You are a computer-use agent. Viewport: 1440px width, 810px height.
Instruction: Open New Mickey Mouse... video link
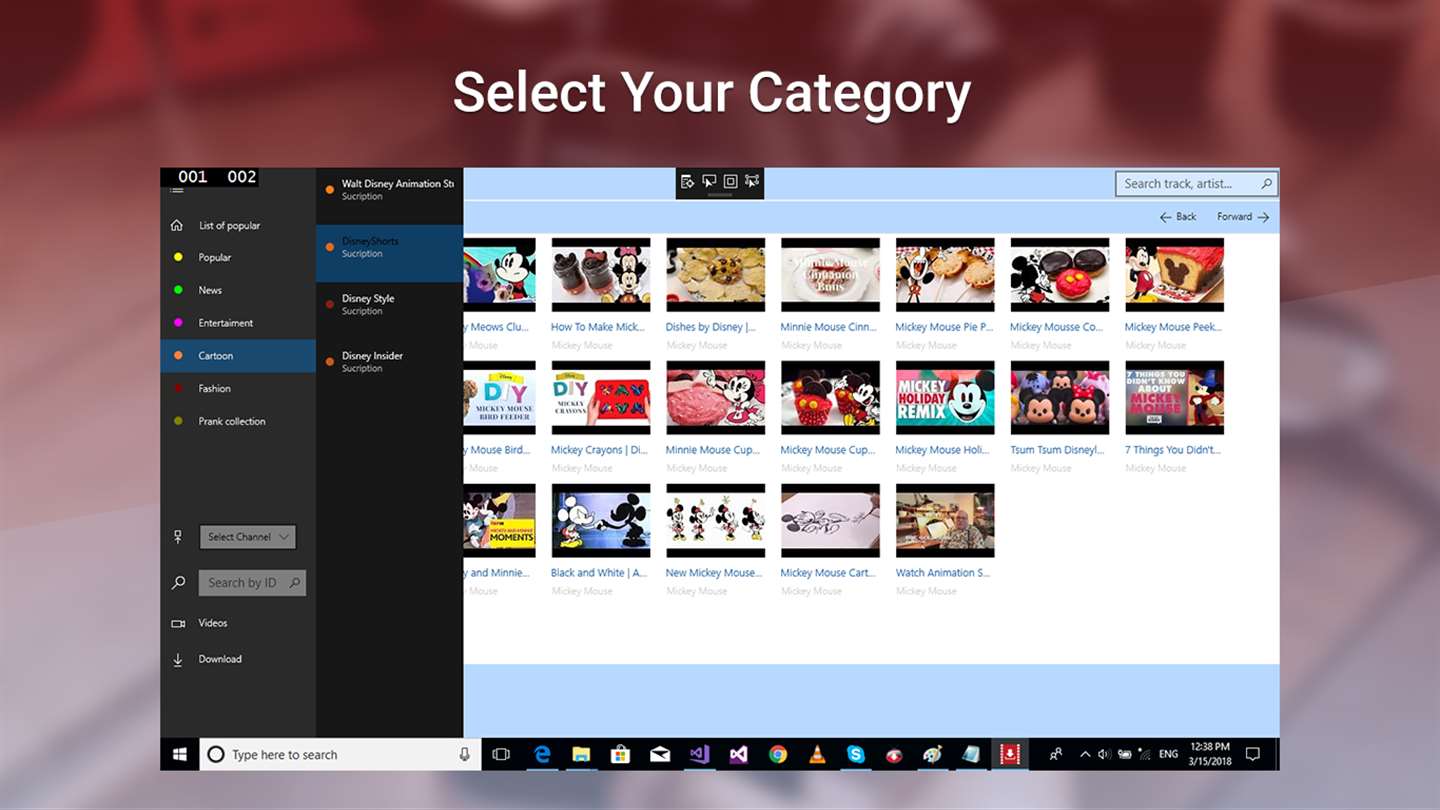tap(714, 573)
